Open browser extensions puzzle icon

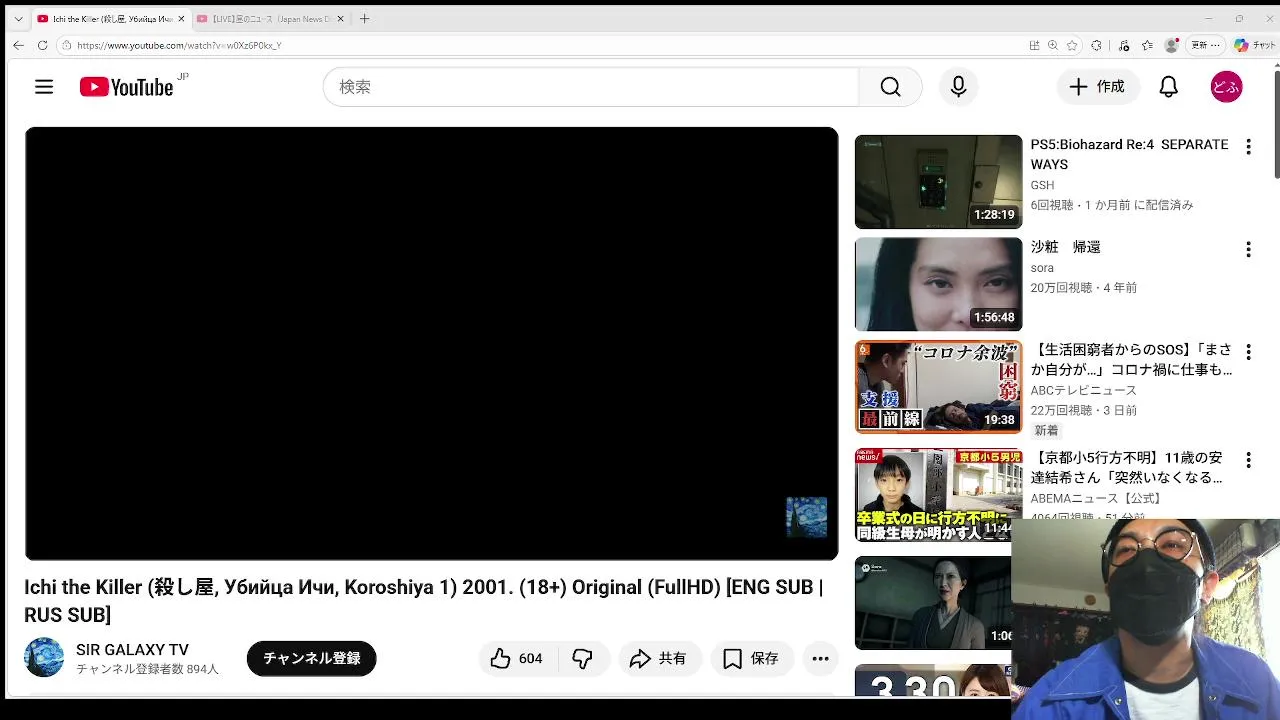1096,45
